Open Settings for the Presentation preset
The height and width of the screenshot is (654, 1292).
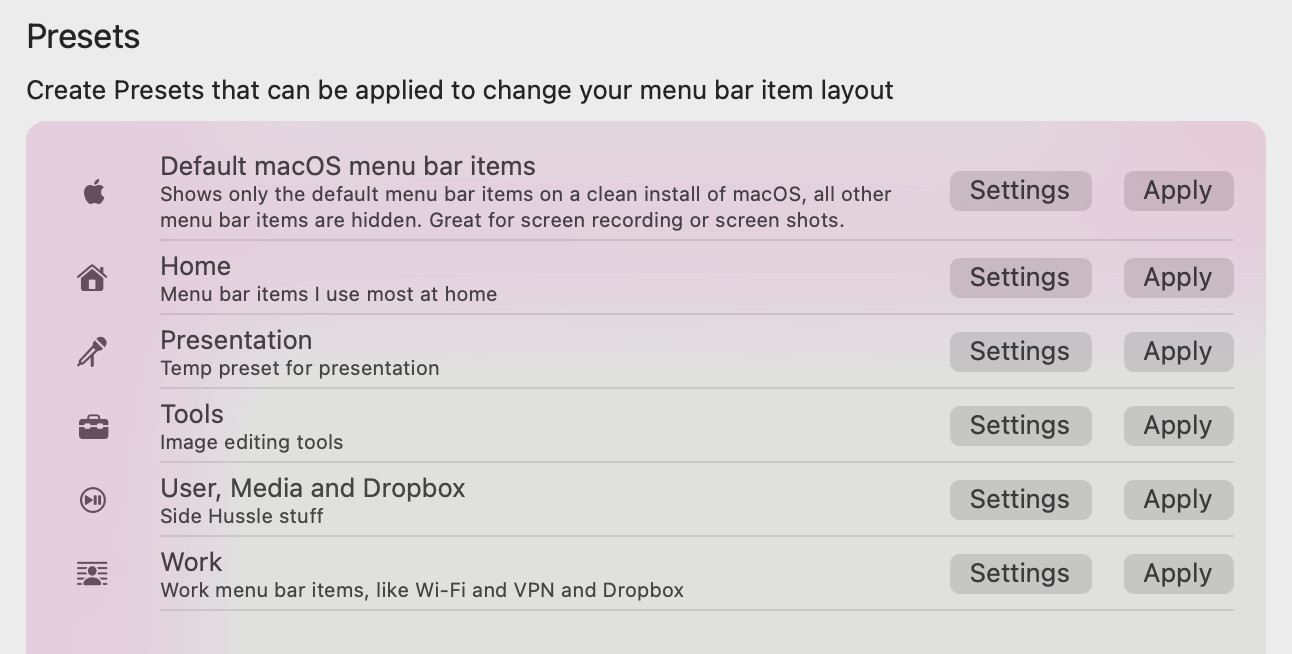point(1020,352)
